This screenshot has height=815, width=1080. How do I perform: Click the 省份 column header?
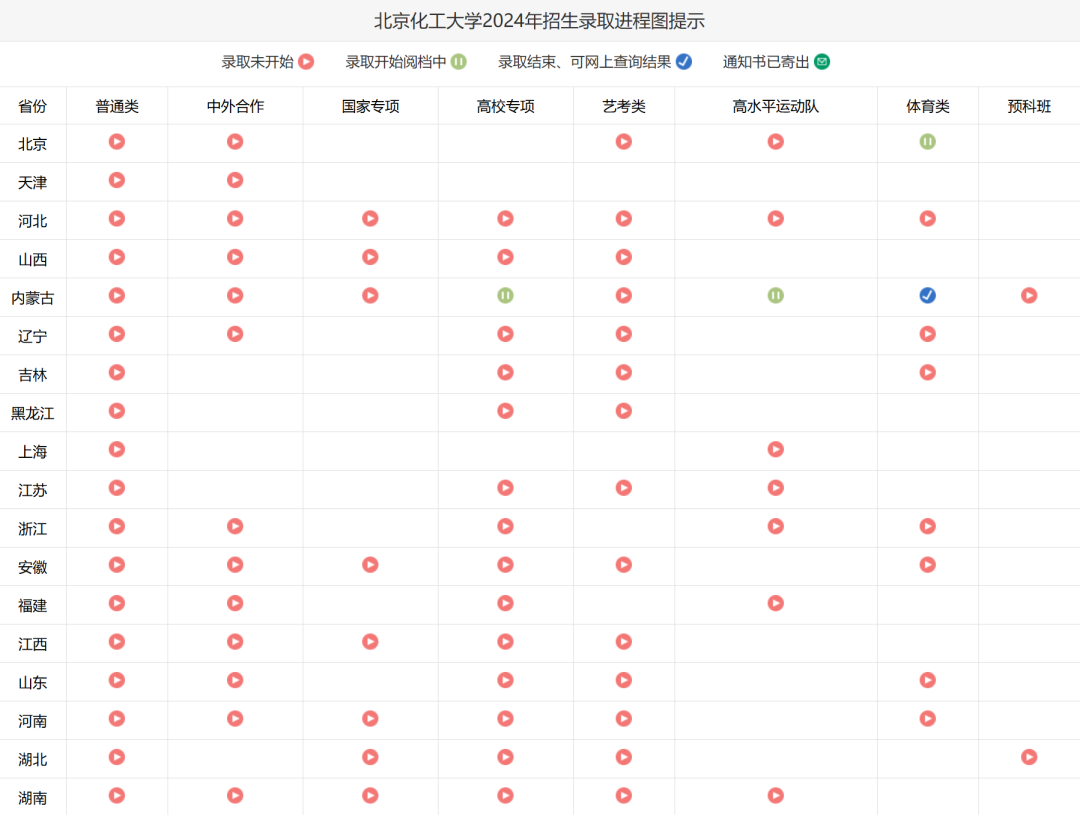point(32,106)
